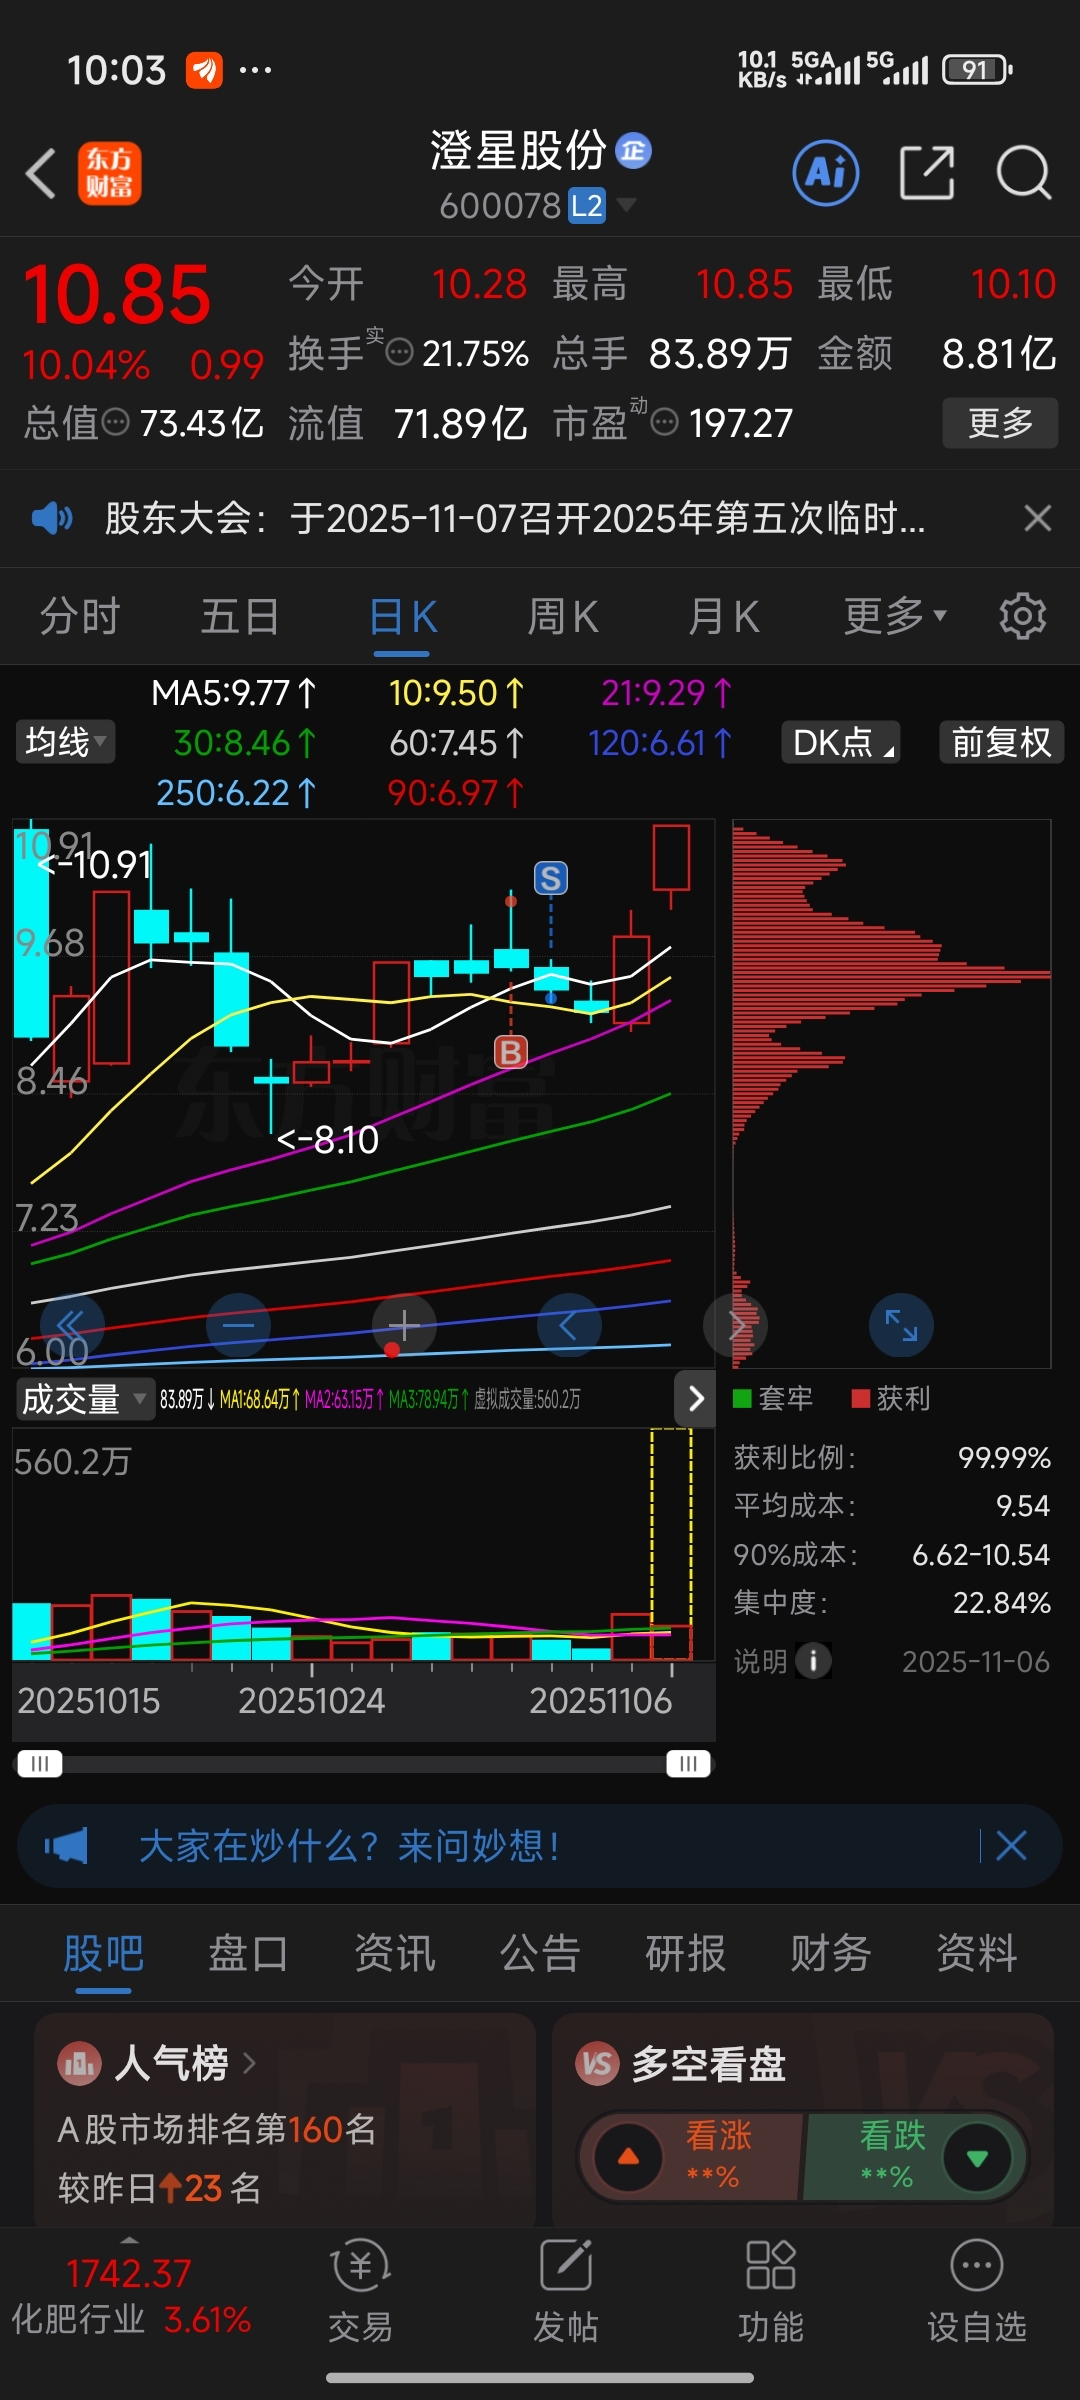This screenshot has width=1080, height=2400.
Task: Tap the speaker announcement icon
Action: (52, 518)
